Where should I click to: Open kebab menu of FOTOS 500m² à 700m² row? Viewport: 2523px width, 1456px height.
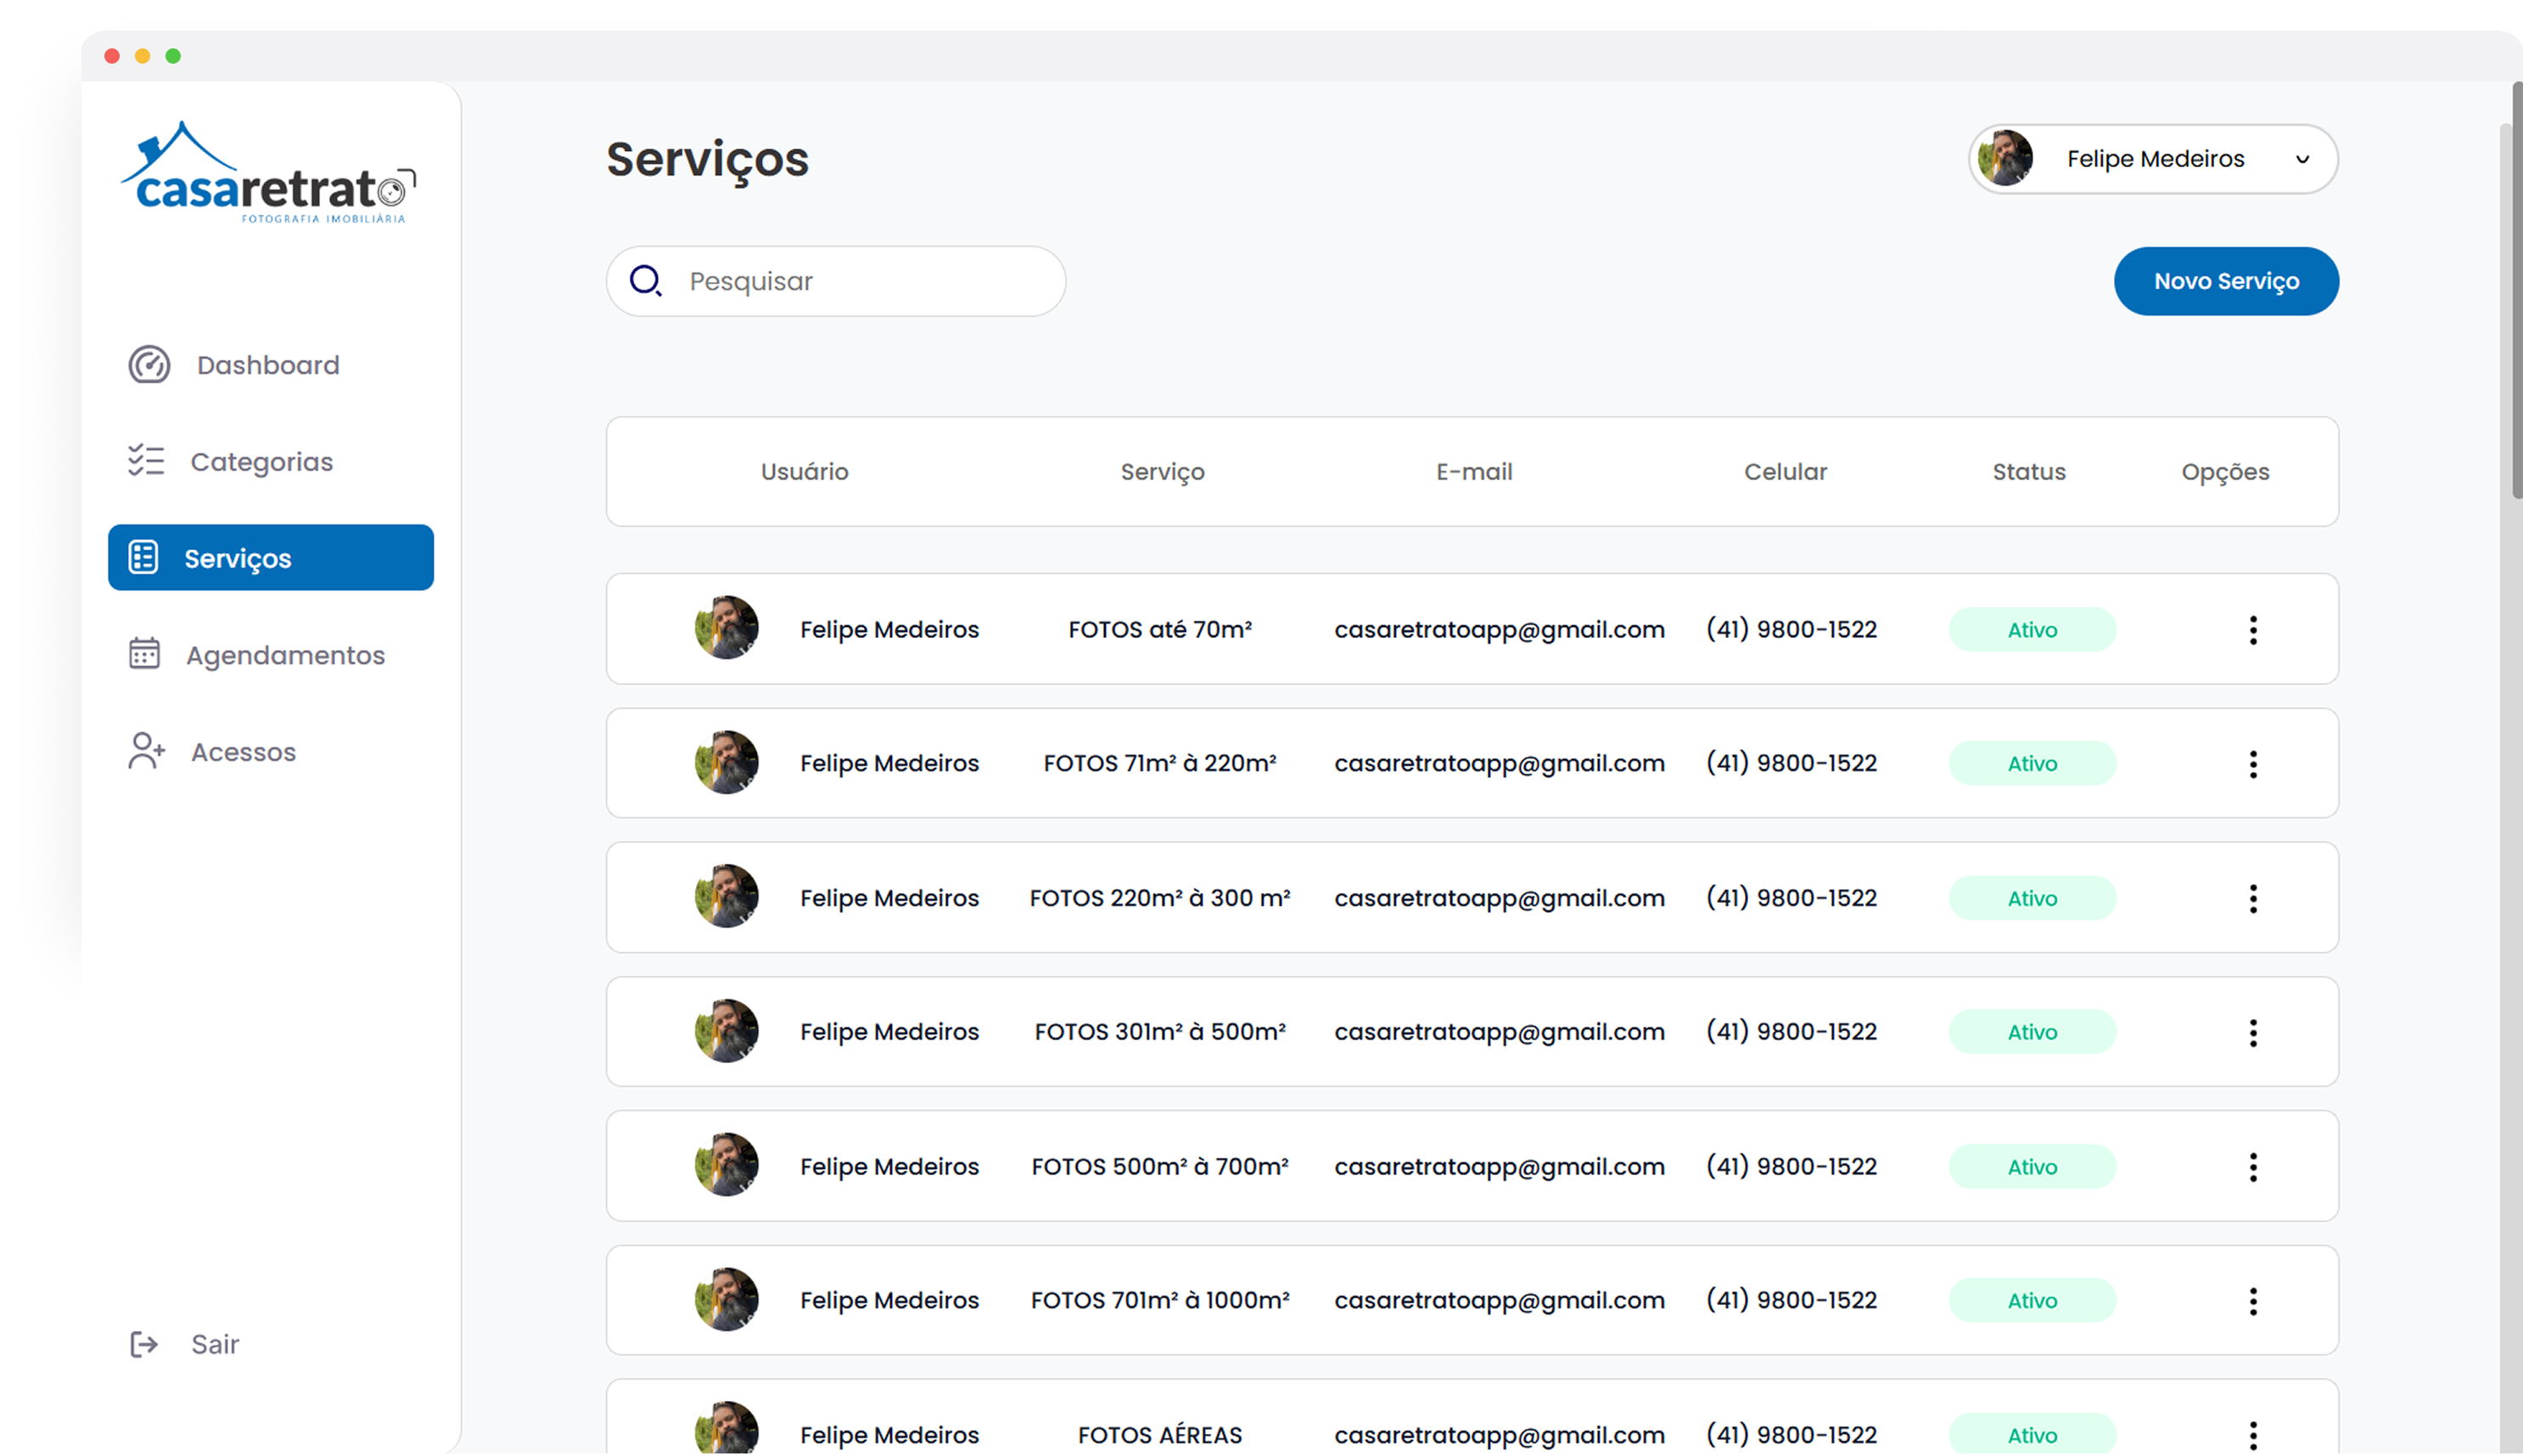coord(2253,1167)
